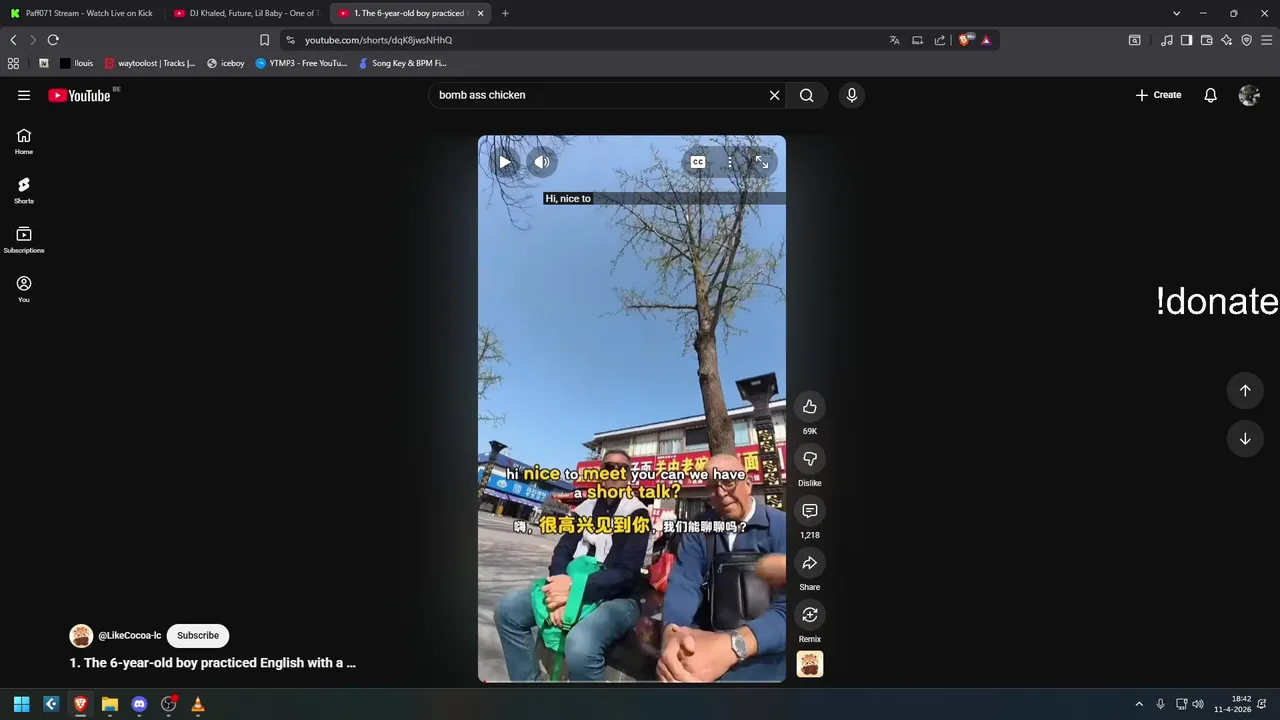Open VLC from the taskbar
This screenshot has height=720, width=1280.
coord(198,704)
